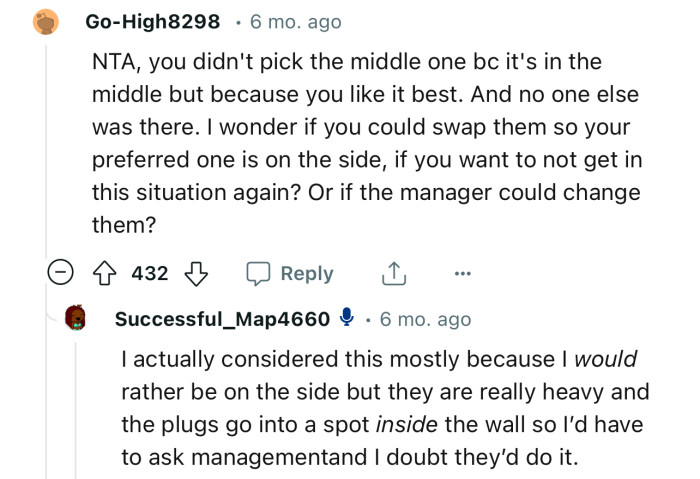Image resolution: width=700 pixels, height=479 pixels.
Task: Click the 432 vote count
Action: point(150,273)
